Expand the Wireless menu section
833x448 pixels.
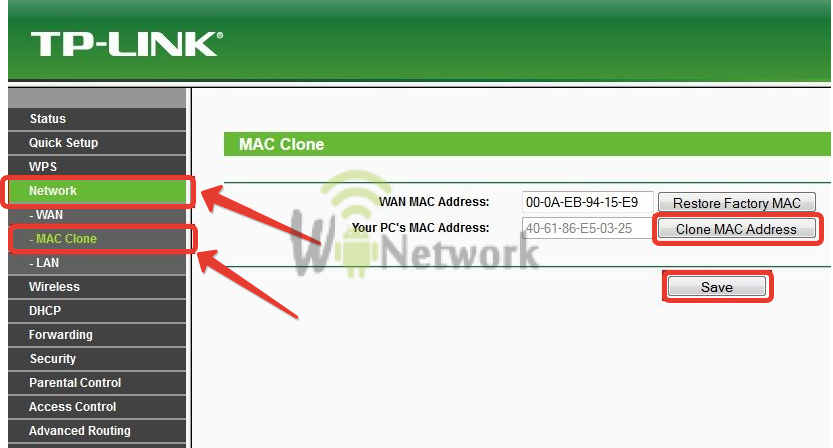(97, 287)
